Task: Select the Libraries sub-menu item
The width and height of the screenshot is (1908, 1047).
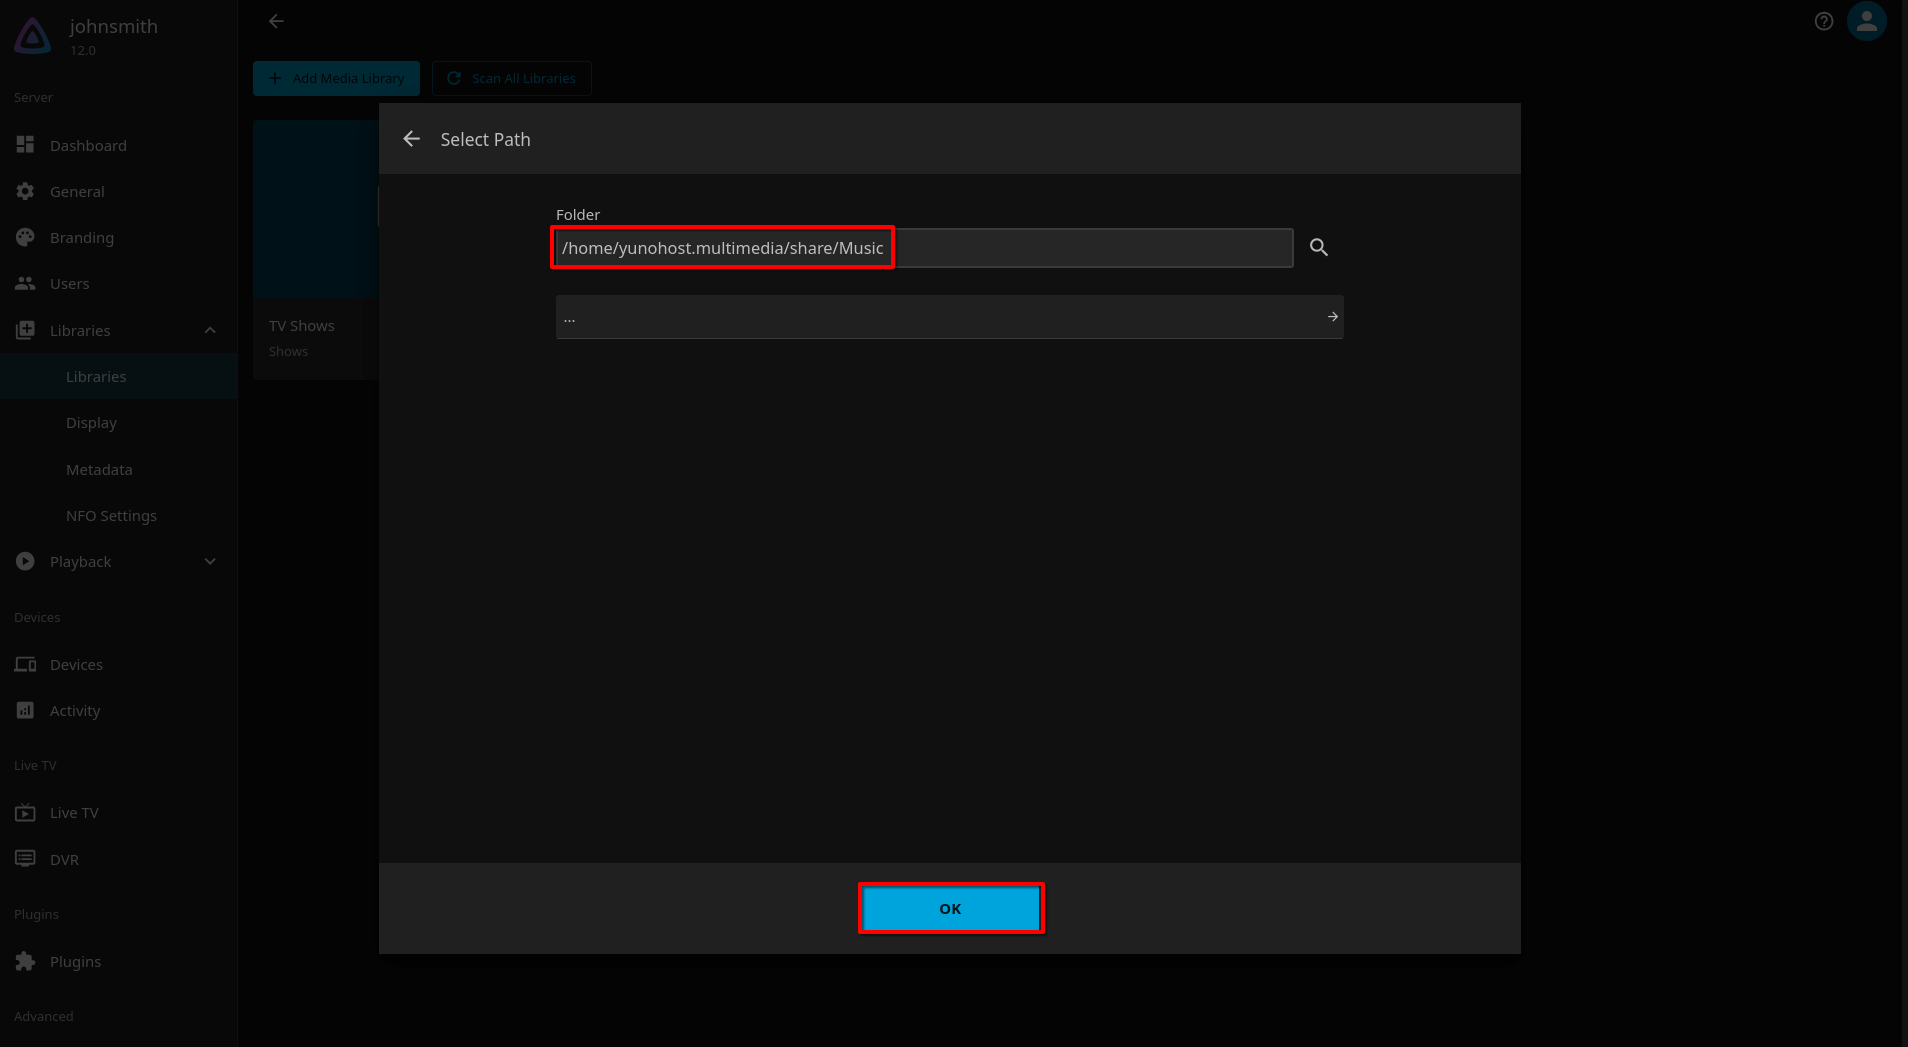Action: [x=119, y=376]
